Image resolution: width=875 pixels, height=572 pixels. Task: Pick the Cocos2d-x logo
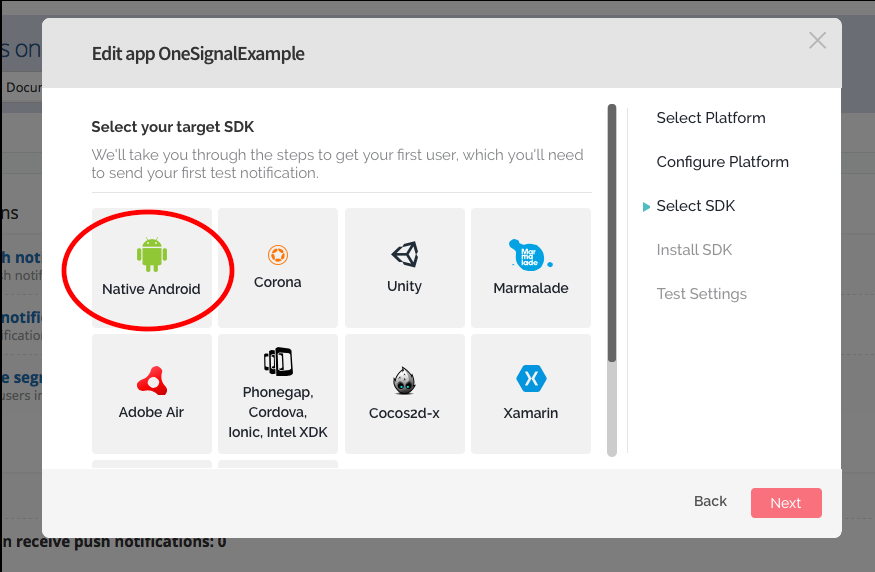(404, 381)
